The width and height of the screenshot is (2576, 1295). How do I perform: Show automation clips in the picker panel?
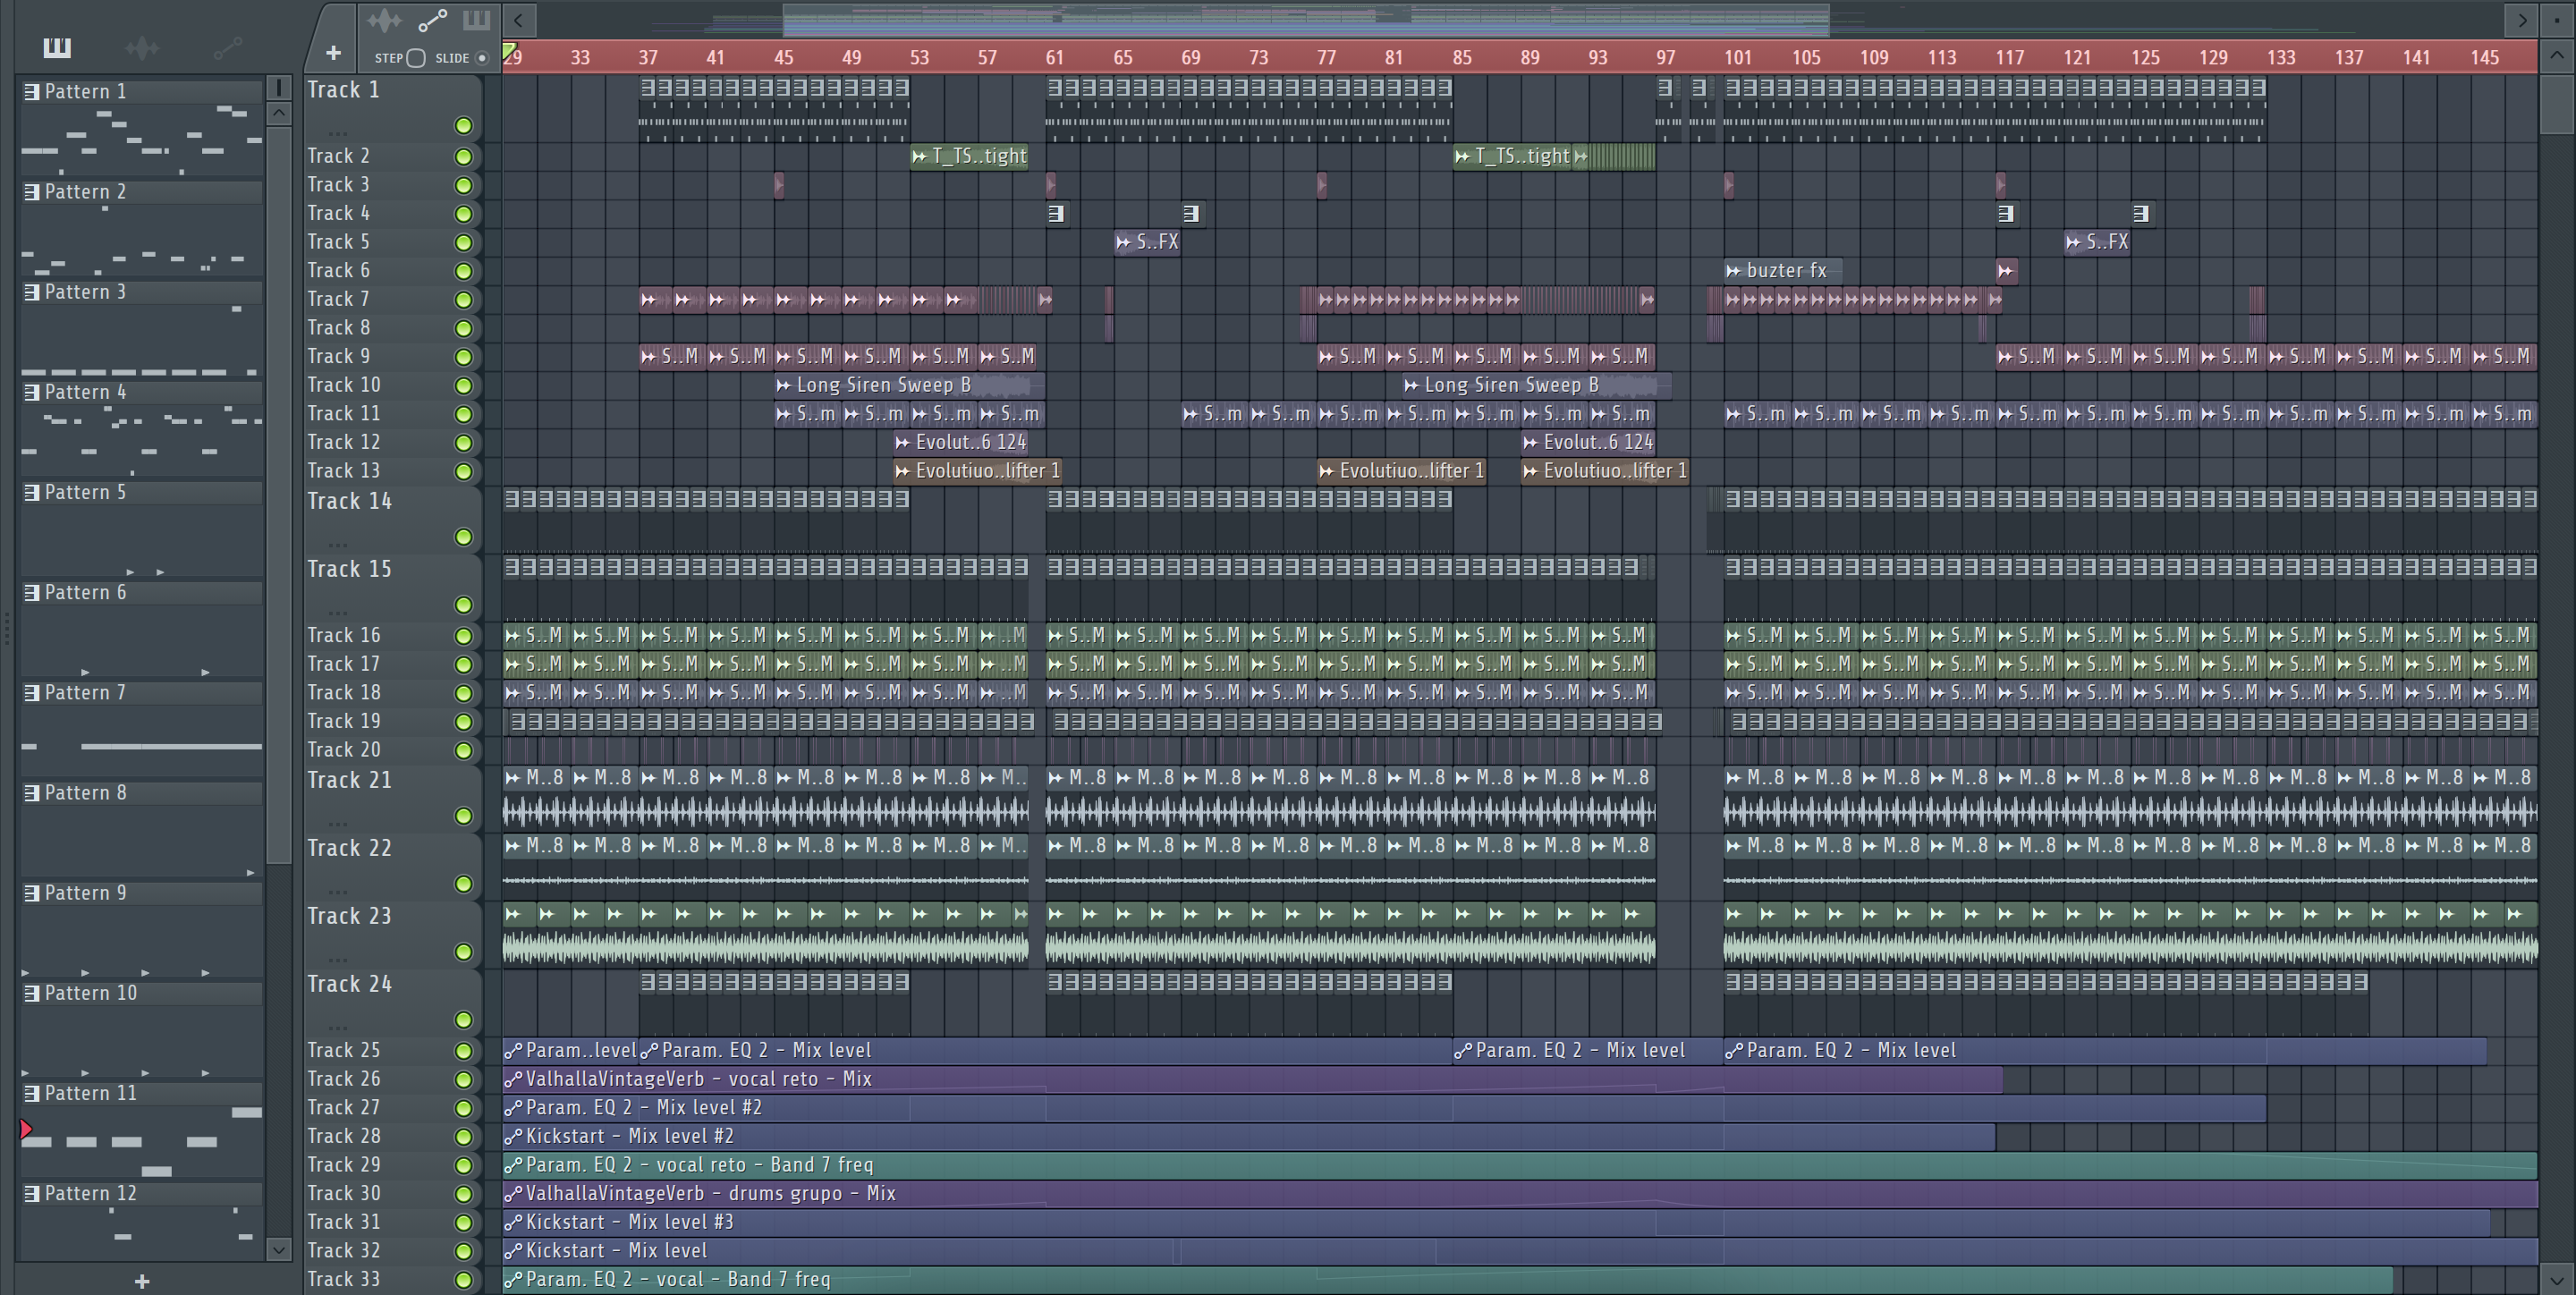228,47
